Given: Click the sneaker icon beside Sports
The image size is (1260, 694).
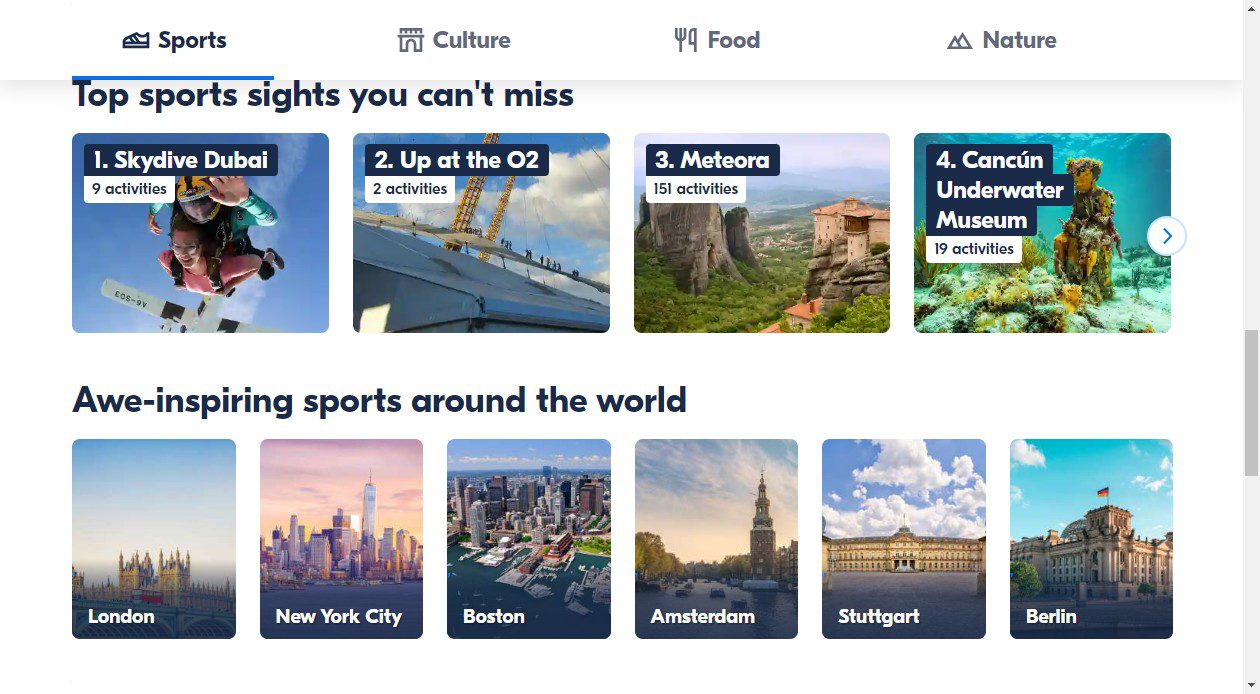Looking at the screenshot, I should coord(136,41).
